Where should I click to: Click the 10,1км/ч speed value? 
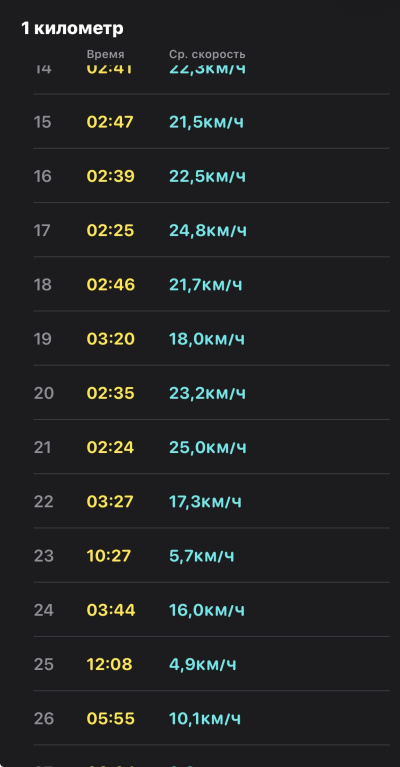point(205,719)
